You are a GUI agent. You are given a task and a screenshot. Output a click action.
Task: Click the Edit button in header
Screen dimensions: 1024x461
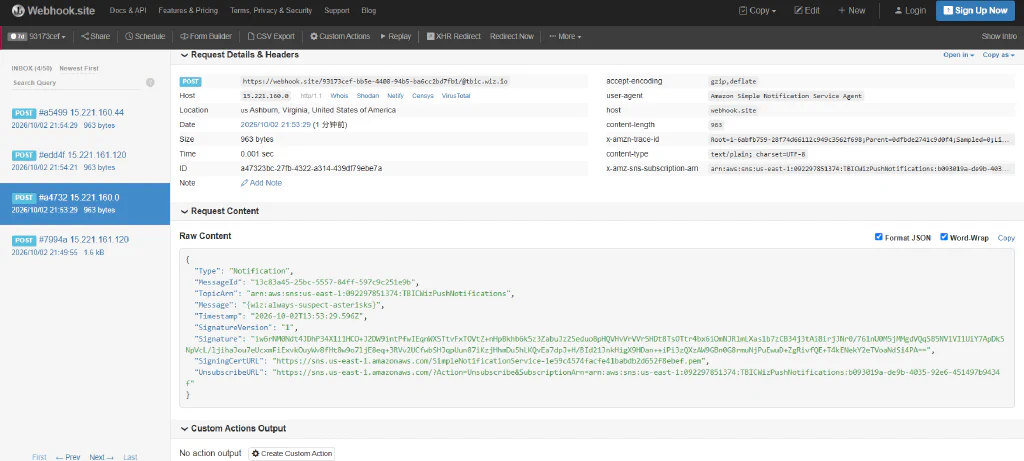click(x=807, y=10)
